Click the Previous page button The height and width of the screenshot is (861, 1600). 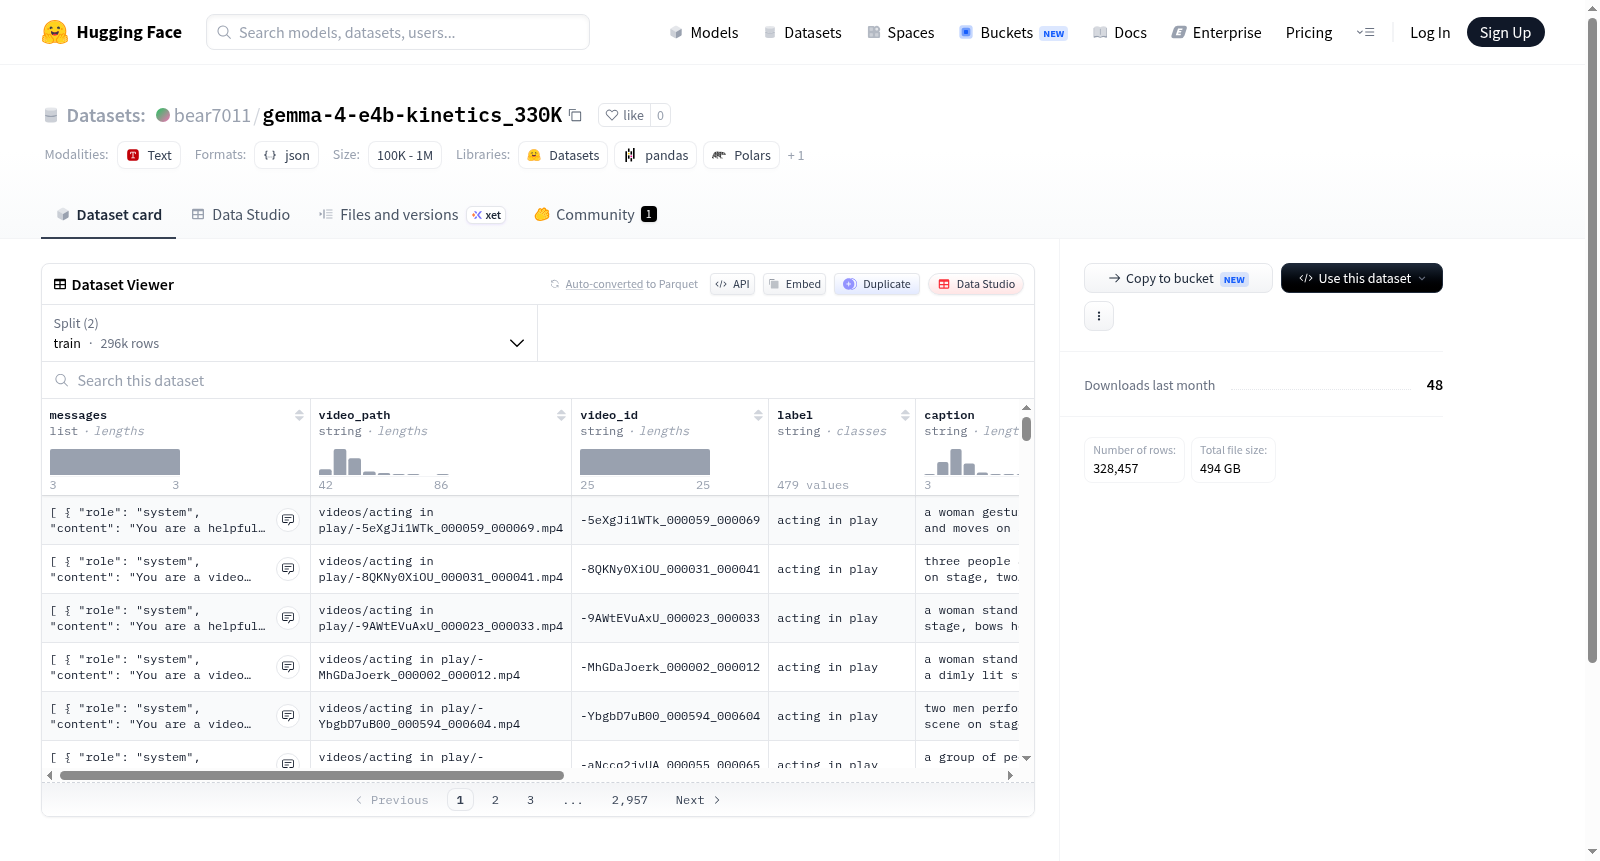(x=392, y=800)
